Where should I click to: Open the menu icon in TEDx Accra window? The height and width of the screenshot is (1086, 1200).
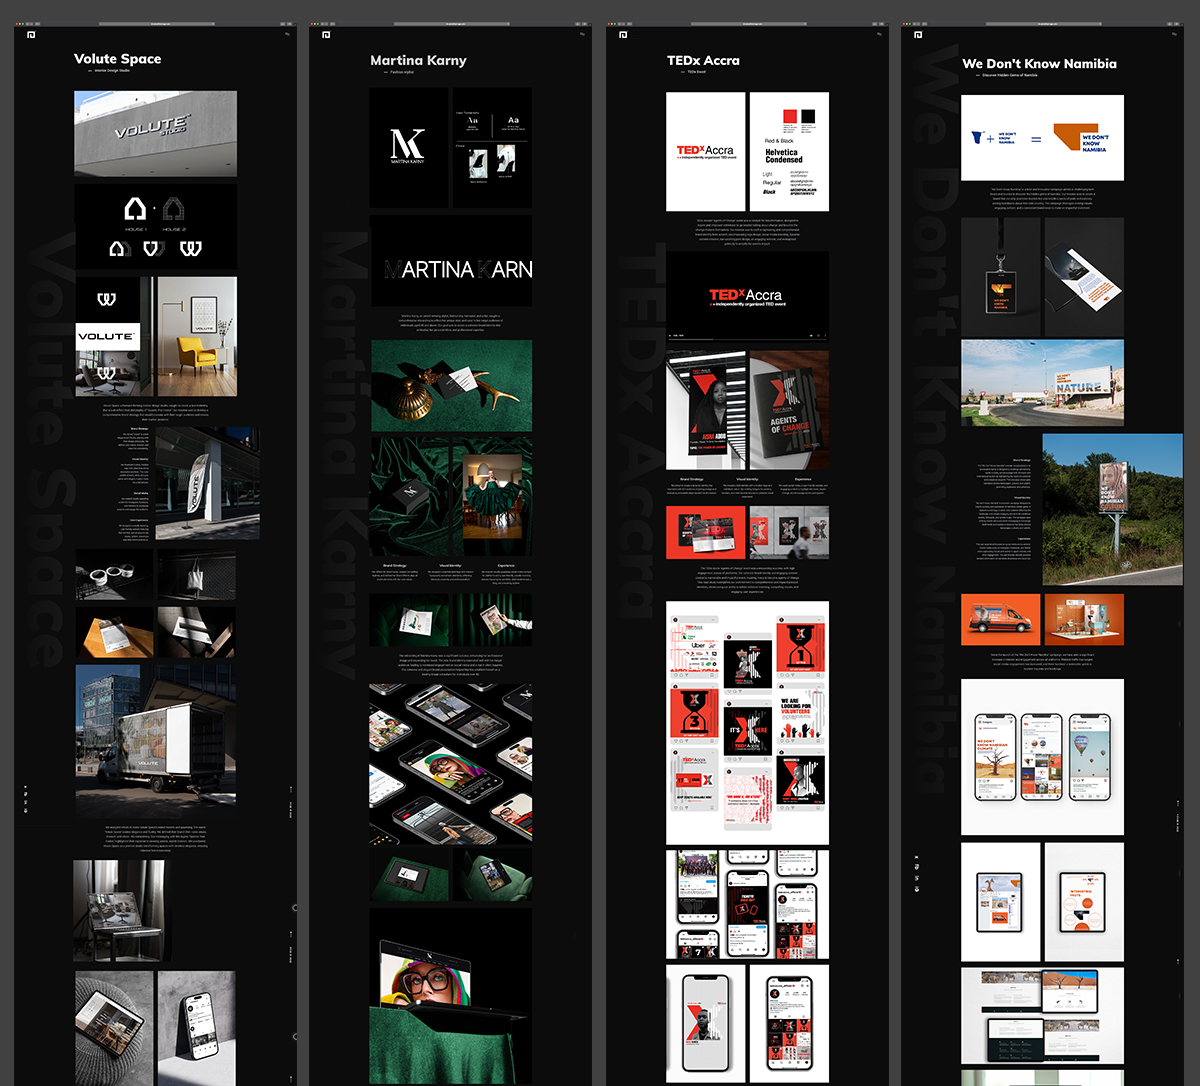pos(879,34)
